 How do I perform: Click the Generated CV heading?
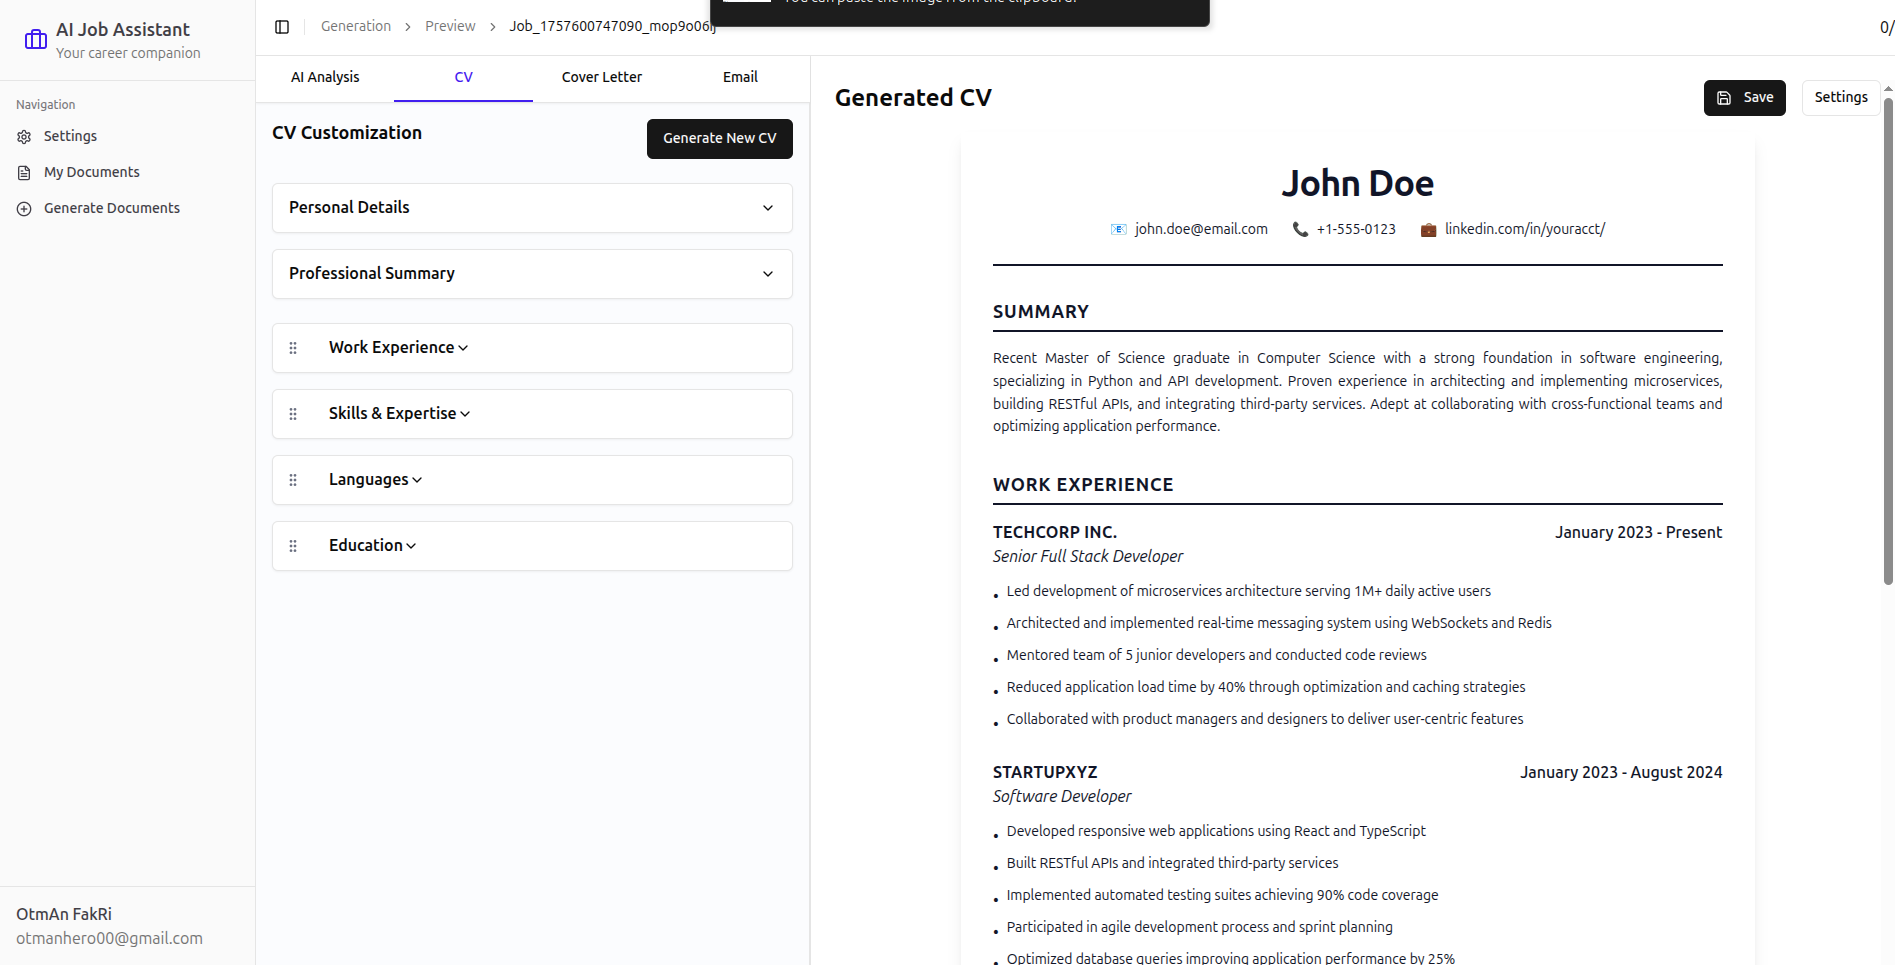pyautogui.click(x=913, y=98)
